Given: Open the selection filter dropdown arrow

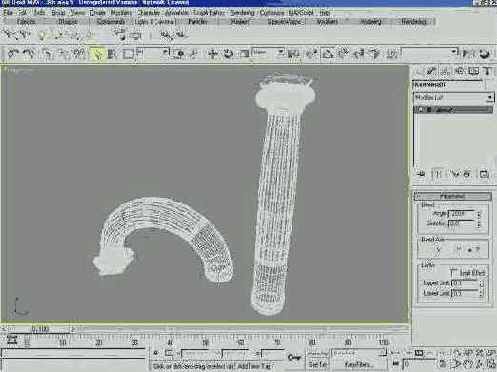Looking at the screenshot, I should click(165, 52).
